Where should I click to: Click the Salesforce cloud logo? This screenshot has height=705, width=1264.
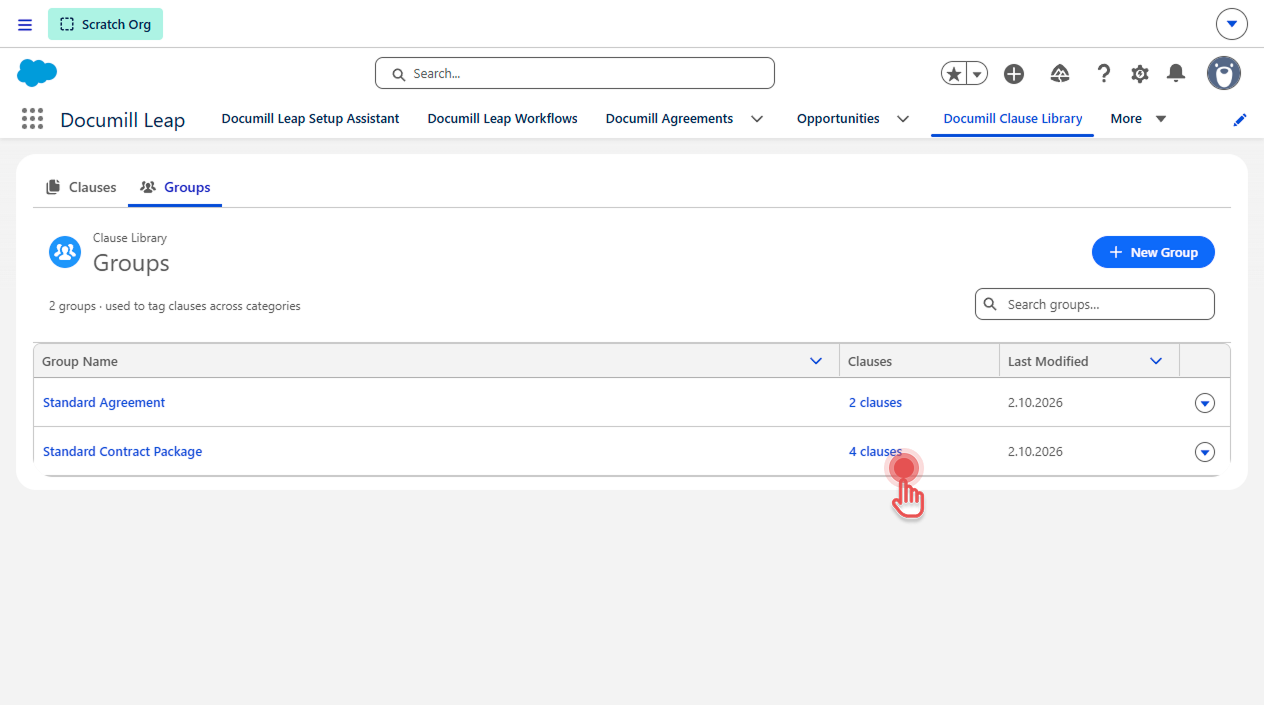(x=37, y=73)
